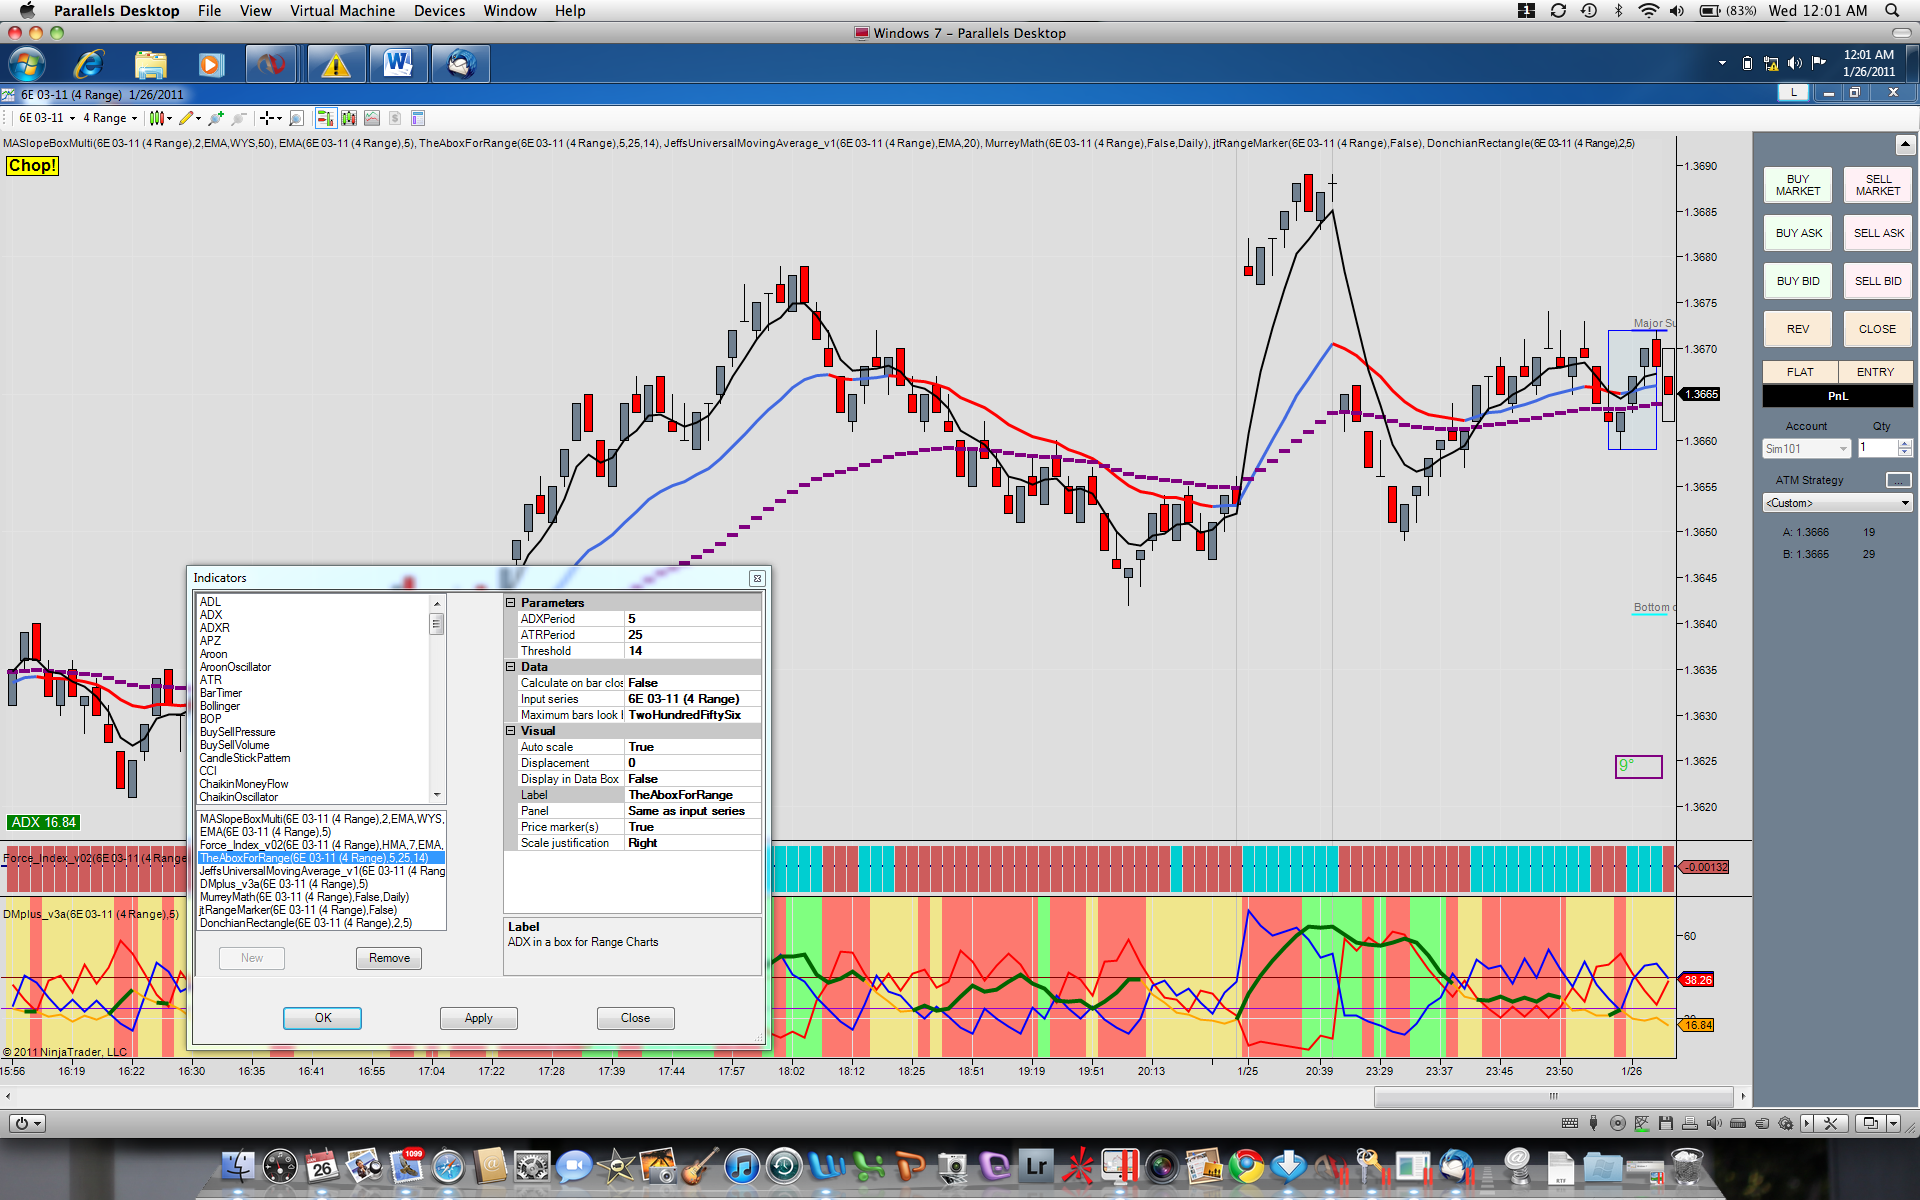Open Lightroom from the Dock

pos(1036,1166)
